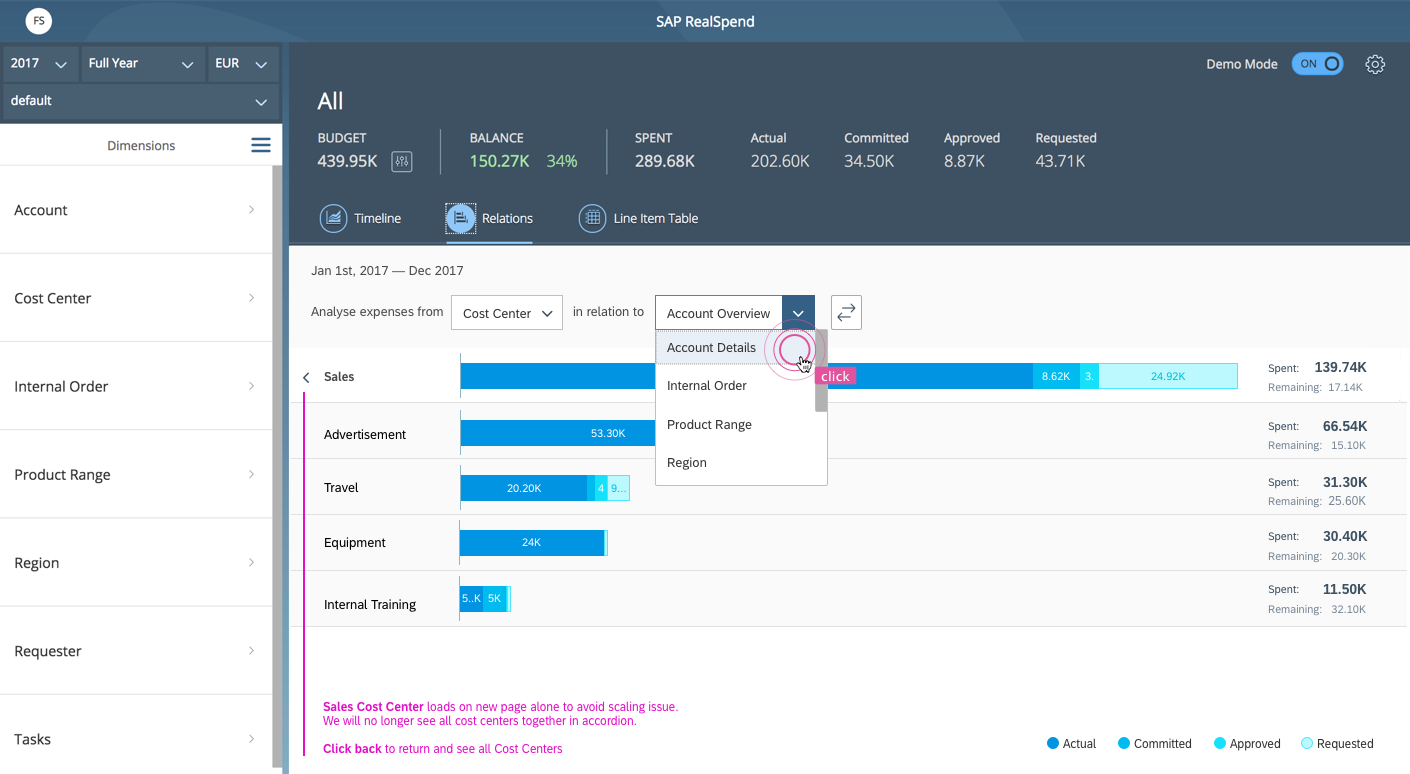Click the Travel spent total 31.30K
This screenshot has width=1410, height=774.
point(1345,482)
